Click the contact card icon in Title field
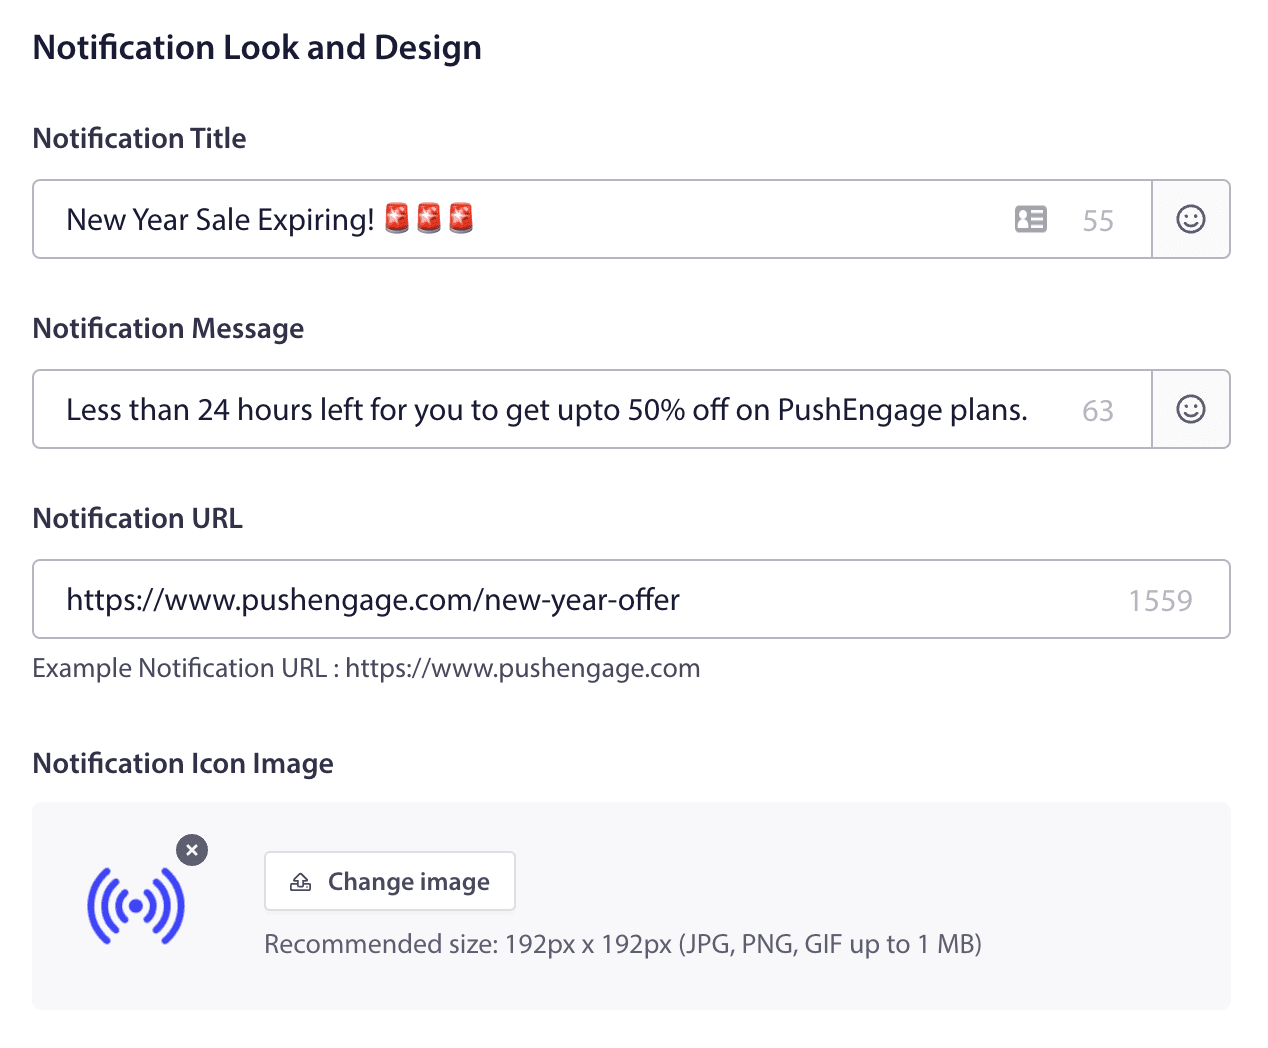This screenshot has width=1268, height=1048. 1030,219
